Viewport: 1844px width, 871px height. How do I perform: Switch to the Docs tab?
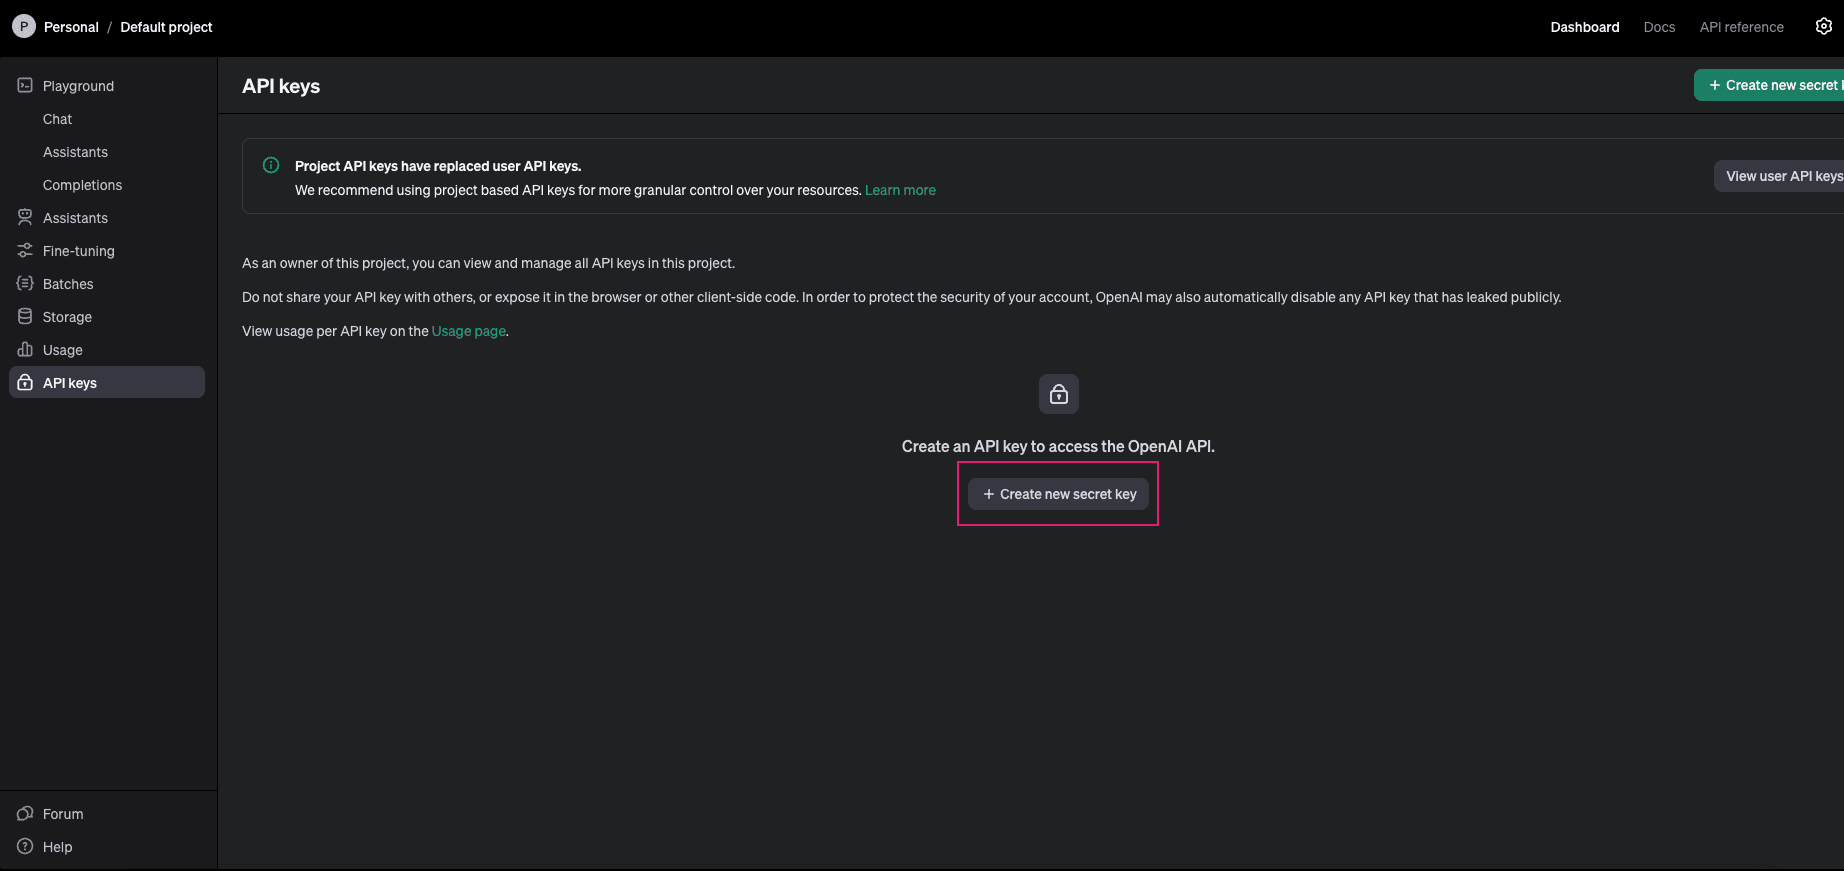click(x=1659, y=27)
